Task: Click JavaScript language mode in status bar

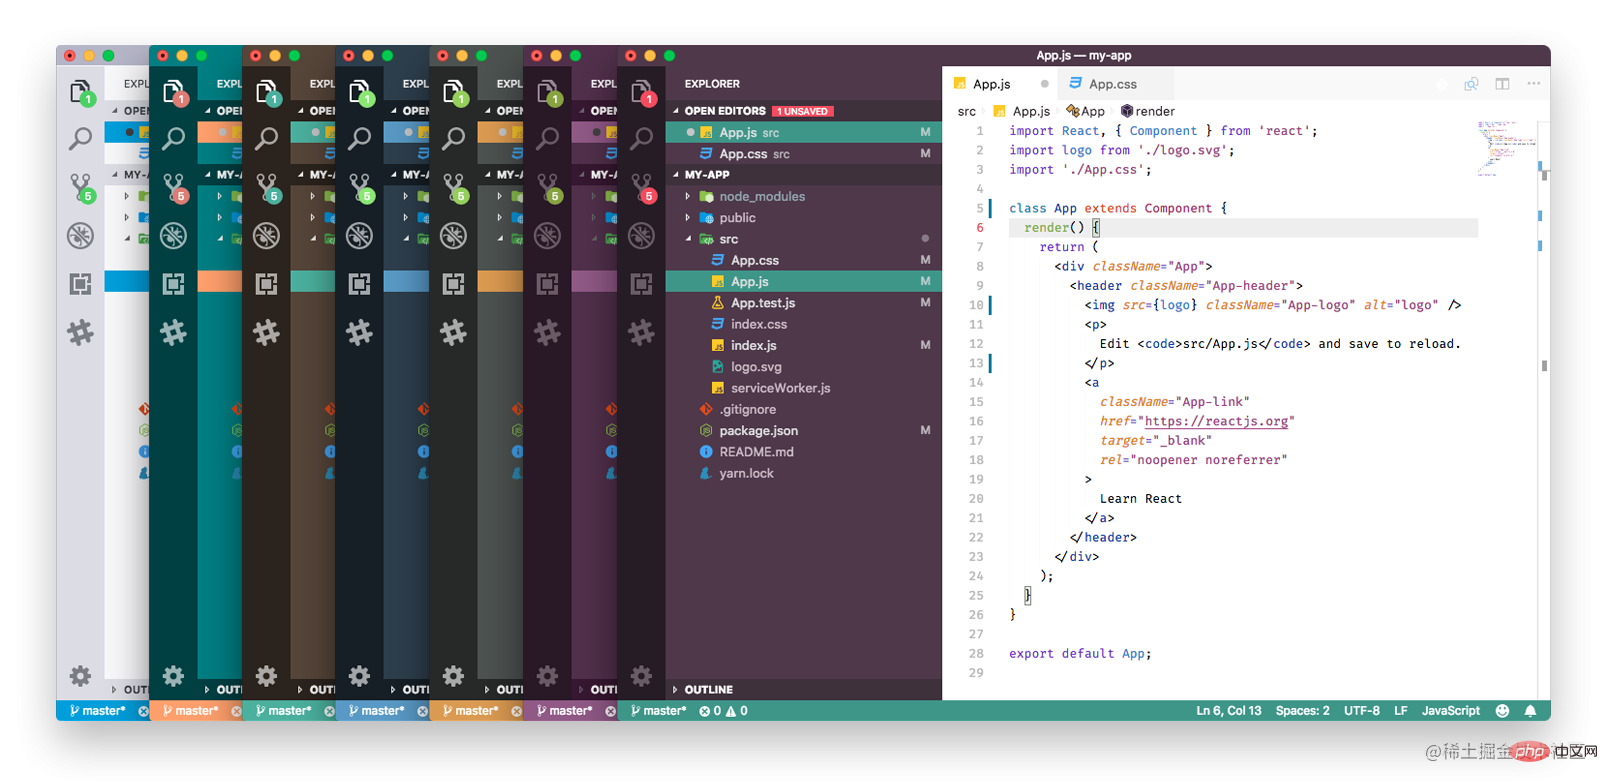Action: 1450,711
